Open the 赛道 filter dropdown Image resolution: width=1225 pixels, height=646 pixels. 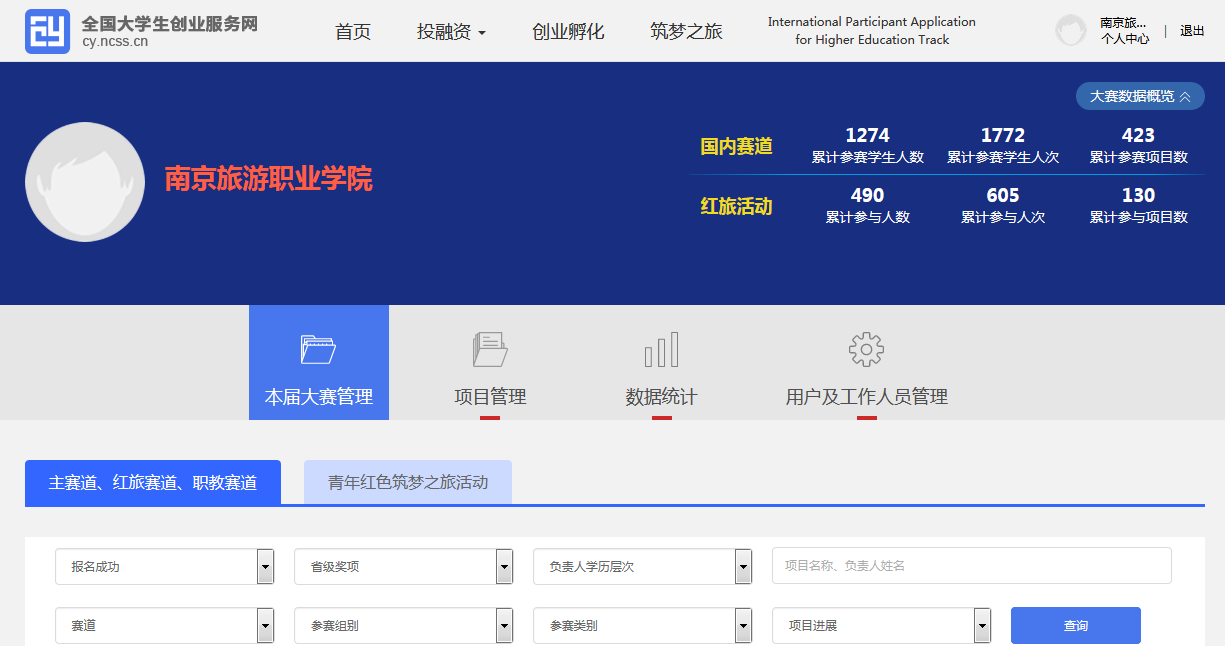(x=164, y=626)
